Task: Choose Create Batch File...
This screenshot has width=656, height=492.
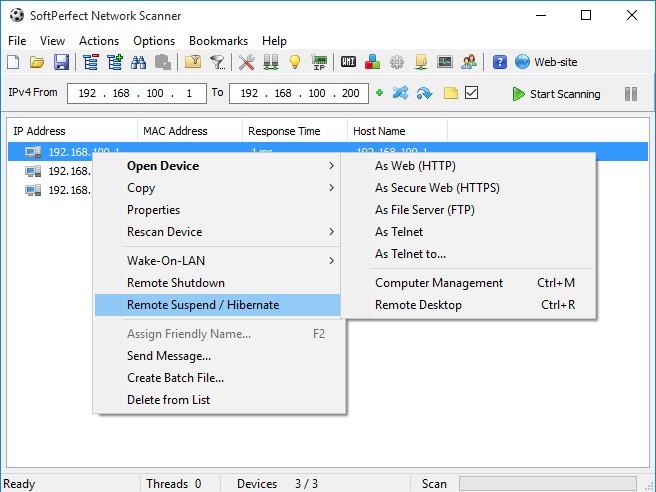Action: click(x=218, y=378)
